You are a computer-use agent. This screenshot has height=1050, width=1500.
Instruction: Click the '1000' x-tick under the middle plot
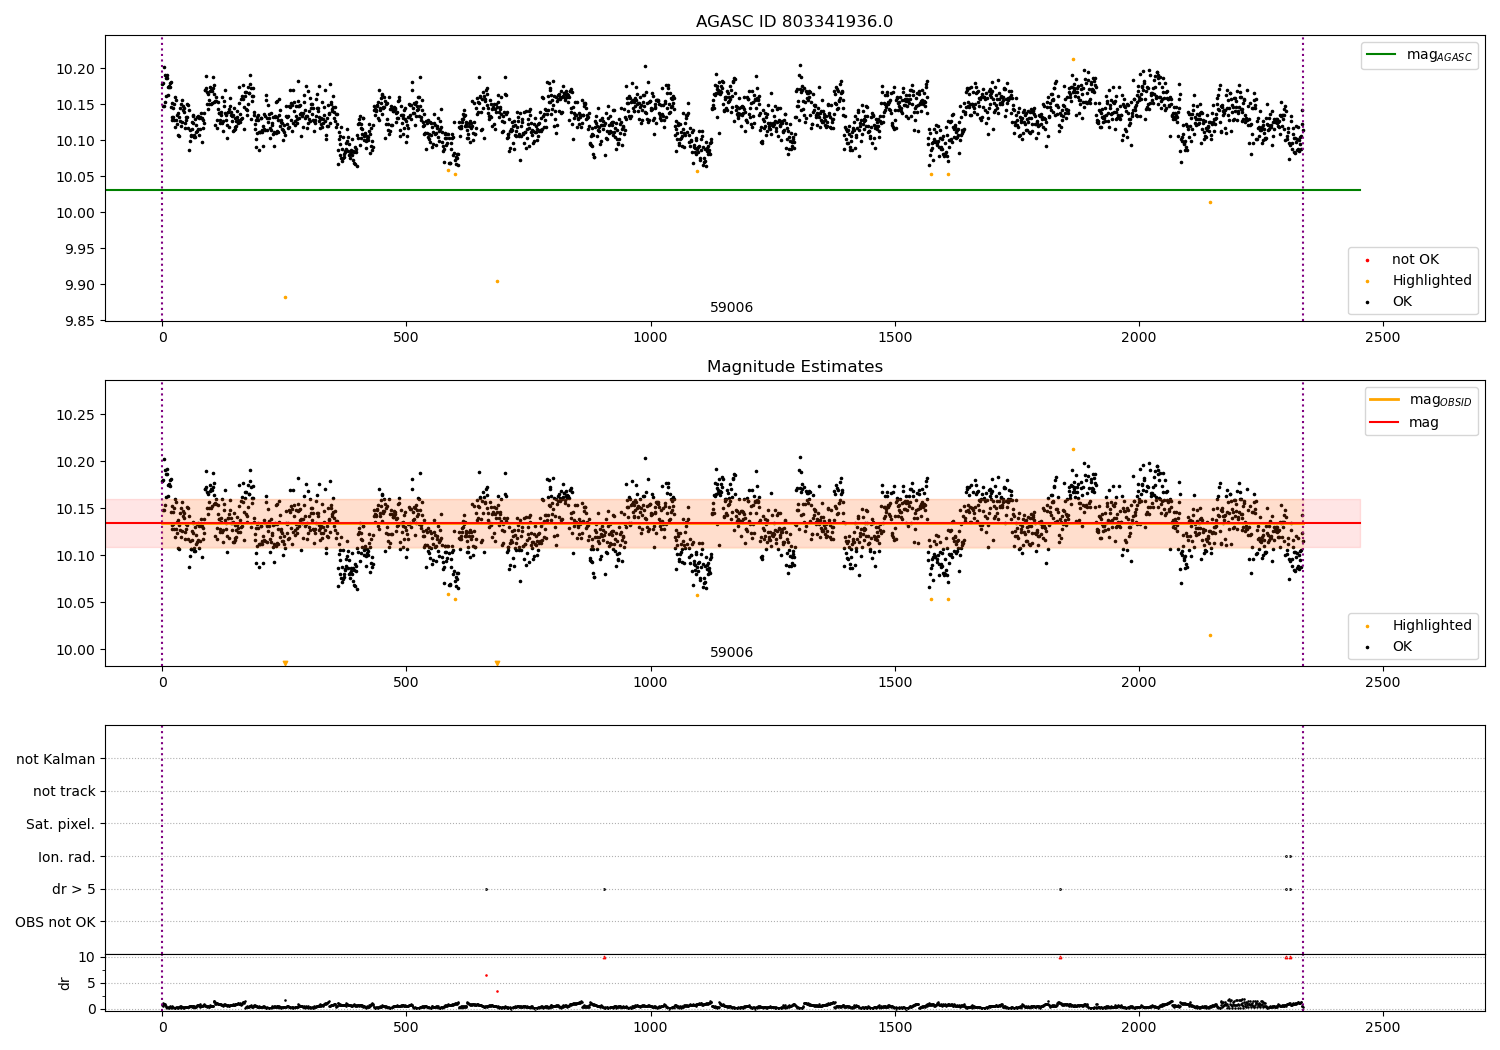[x=651, y=683]
